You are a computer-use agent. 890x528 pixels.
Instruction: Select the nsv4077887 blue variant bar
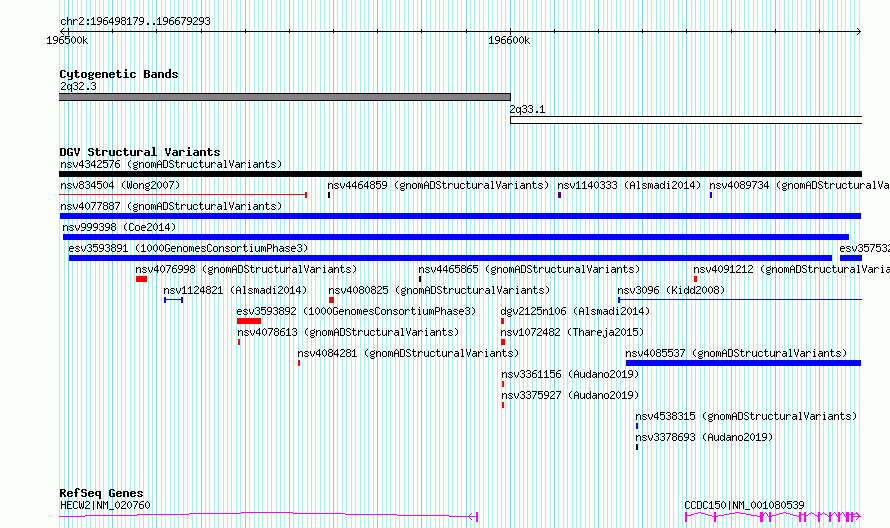(460, 216)
